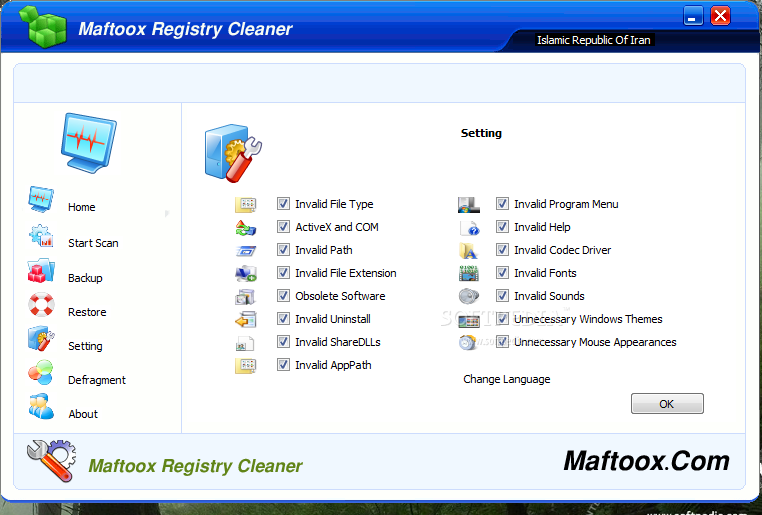Click the green Maftoox Registry Cleaner footer text
762x515 pixels.
click(195, 466)
